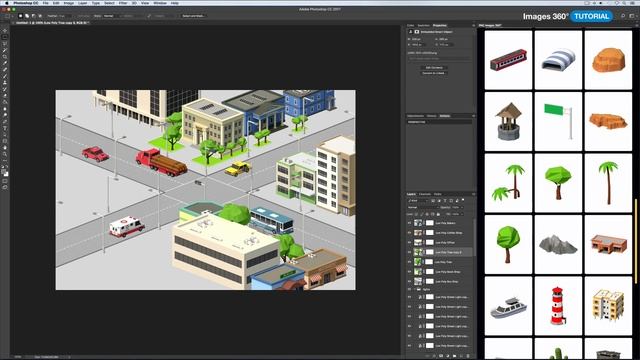Open the Filter menu
The width and height of the screenshot is (640, 360).
tap(123, 3)
